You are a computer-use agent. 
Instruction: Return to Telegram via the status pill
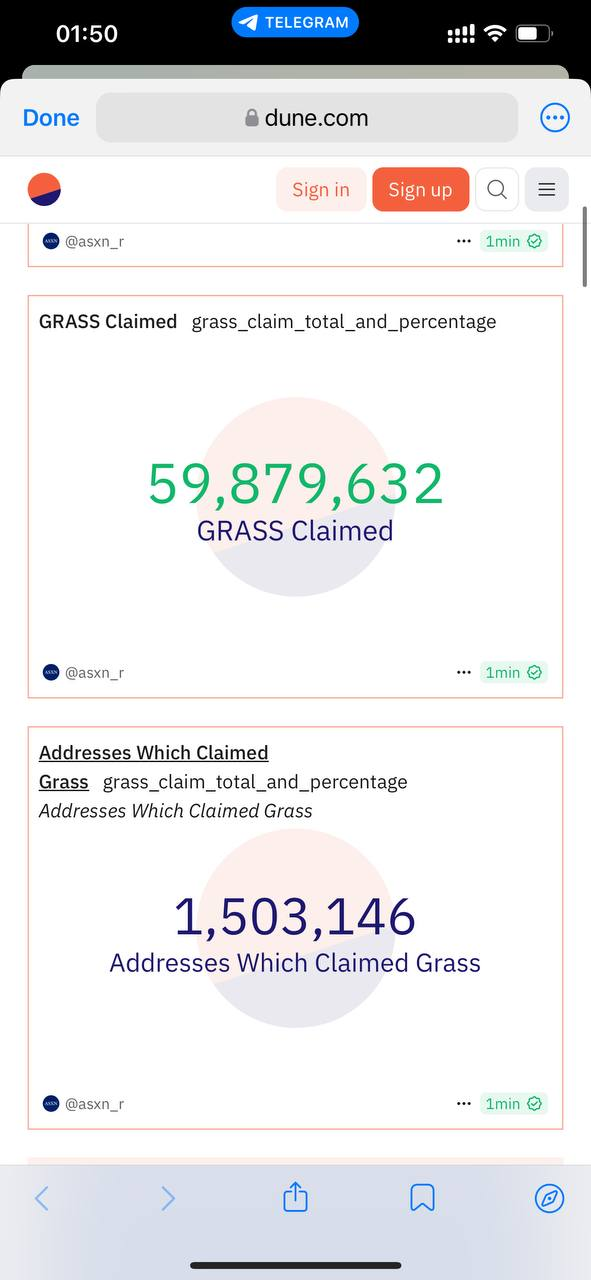click(x=295, y=22)
